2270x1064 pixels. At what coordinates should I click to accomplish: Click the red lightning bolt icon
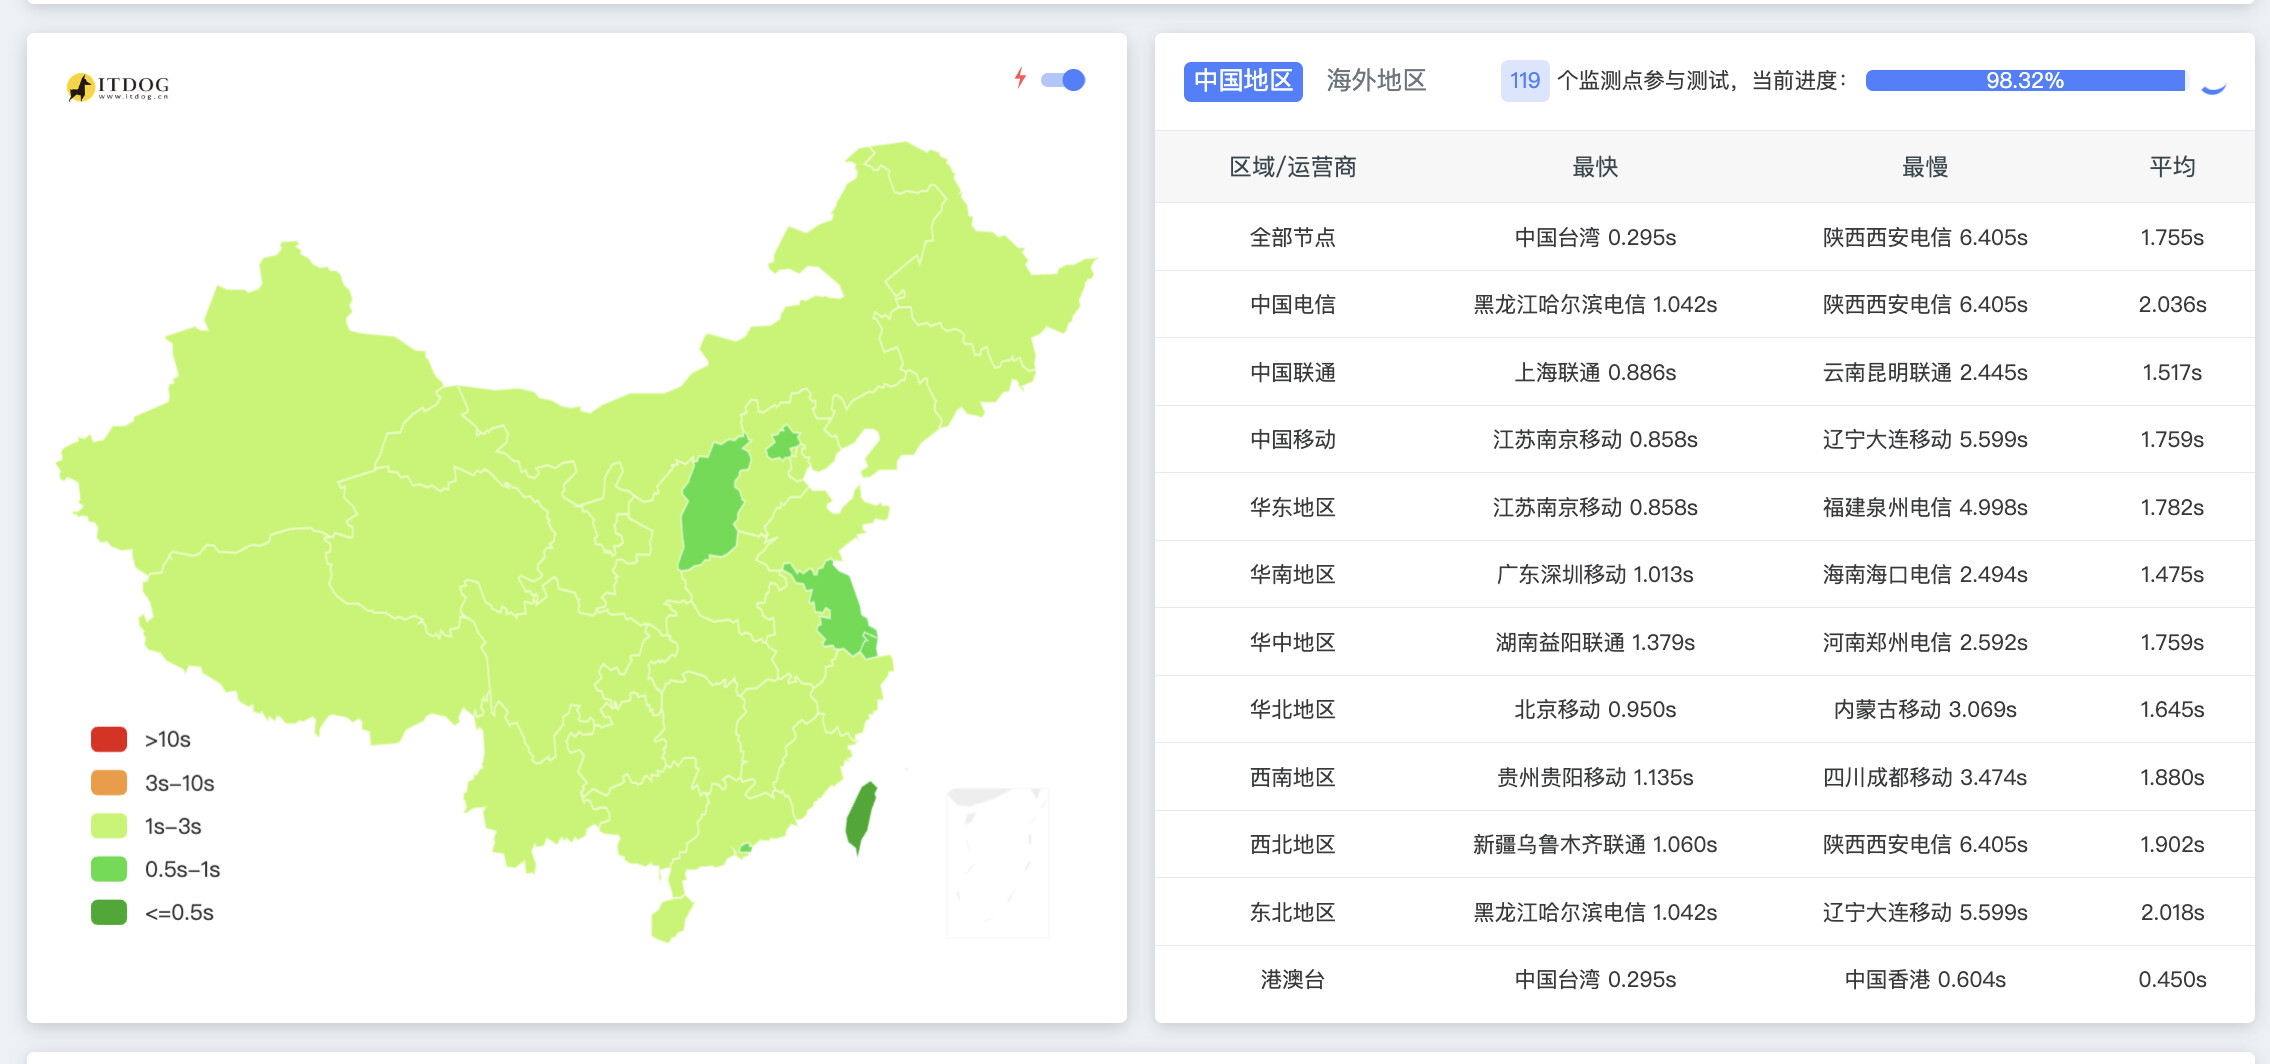pos(1020,78)
